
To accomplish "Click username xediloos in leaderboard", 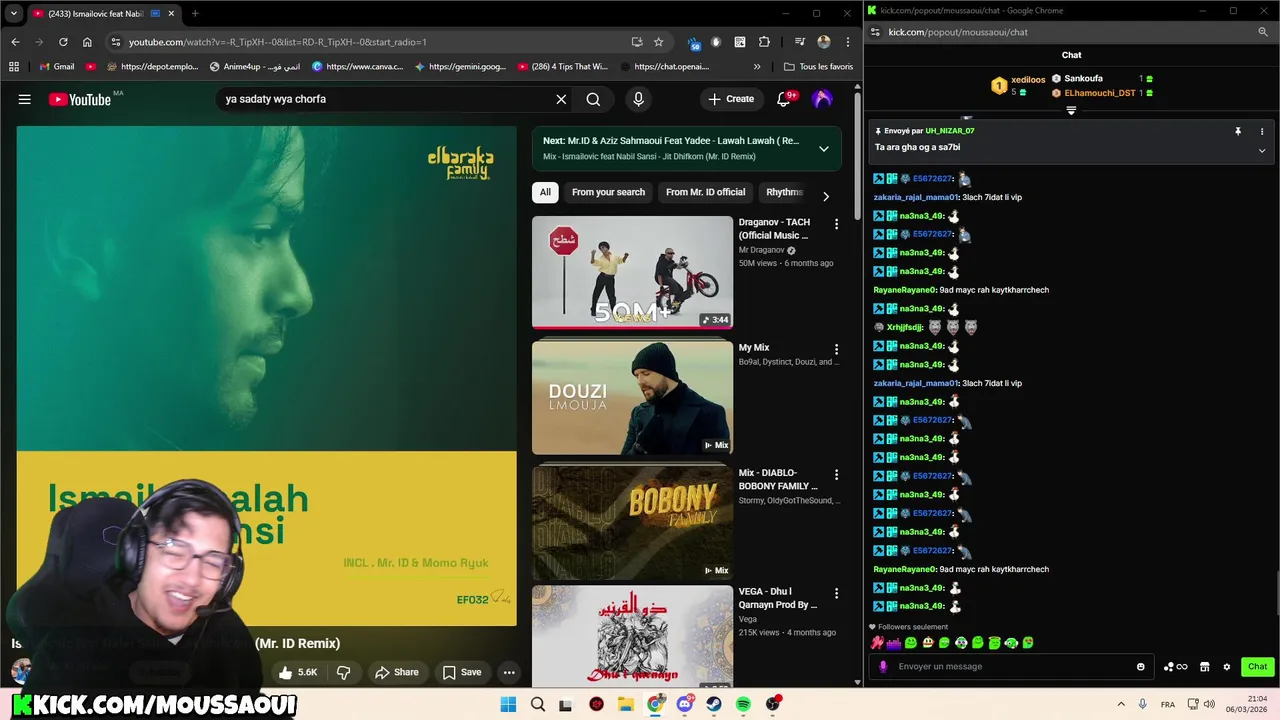I will point(1028,80).
